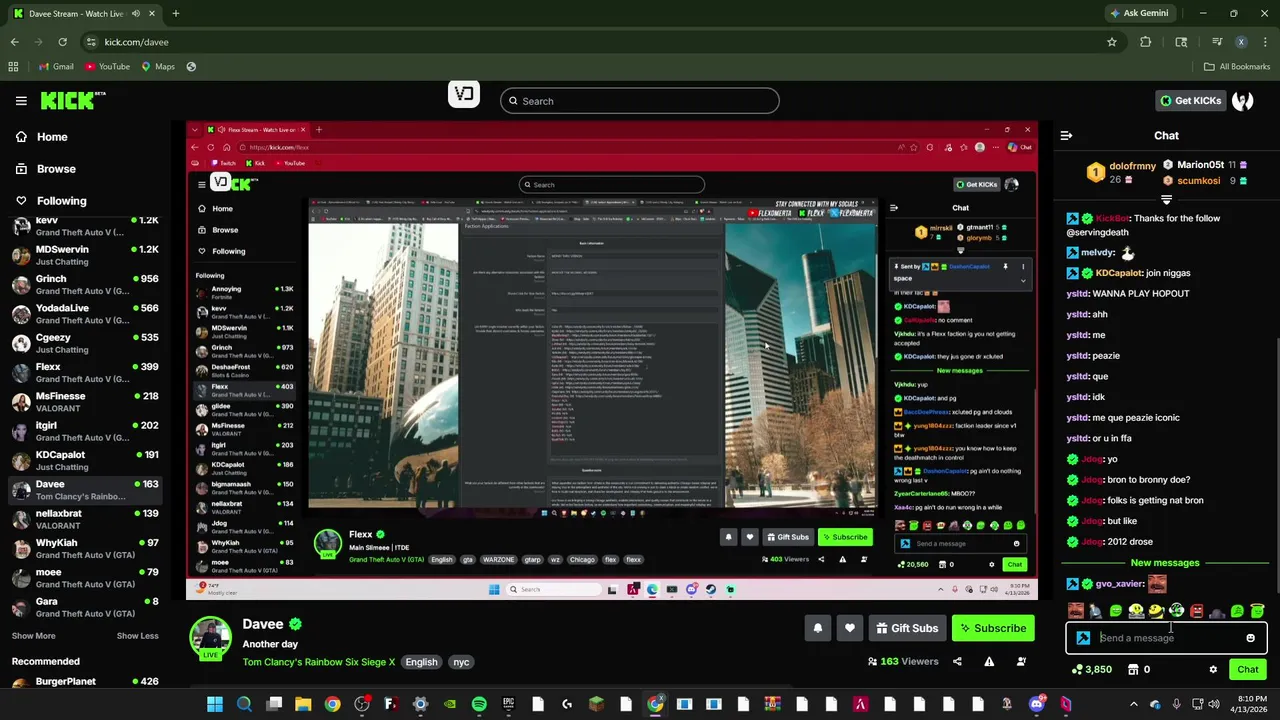Screen dimensions: 1280x720
Task: Open Marion05t on chat leaderboard
Action: (1200, 165)
